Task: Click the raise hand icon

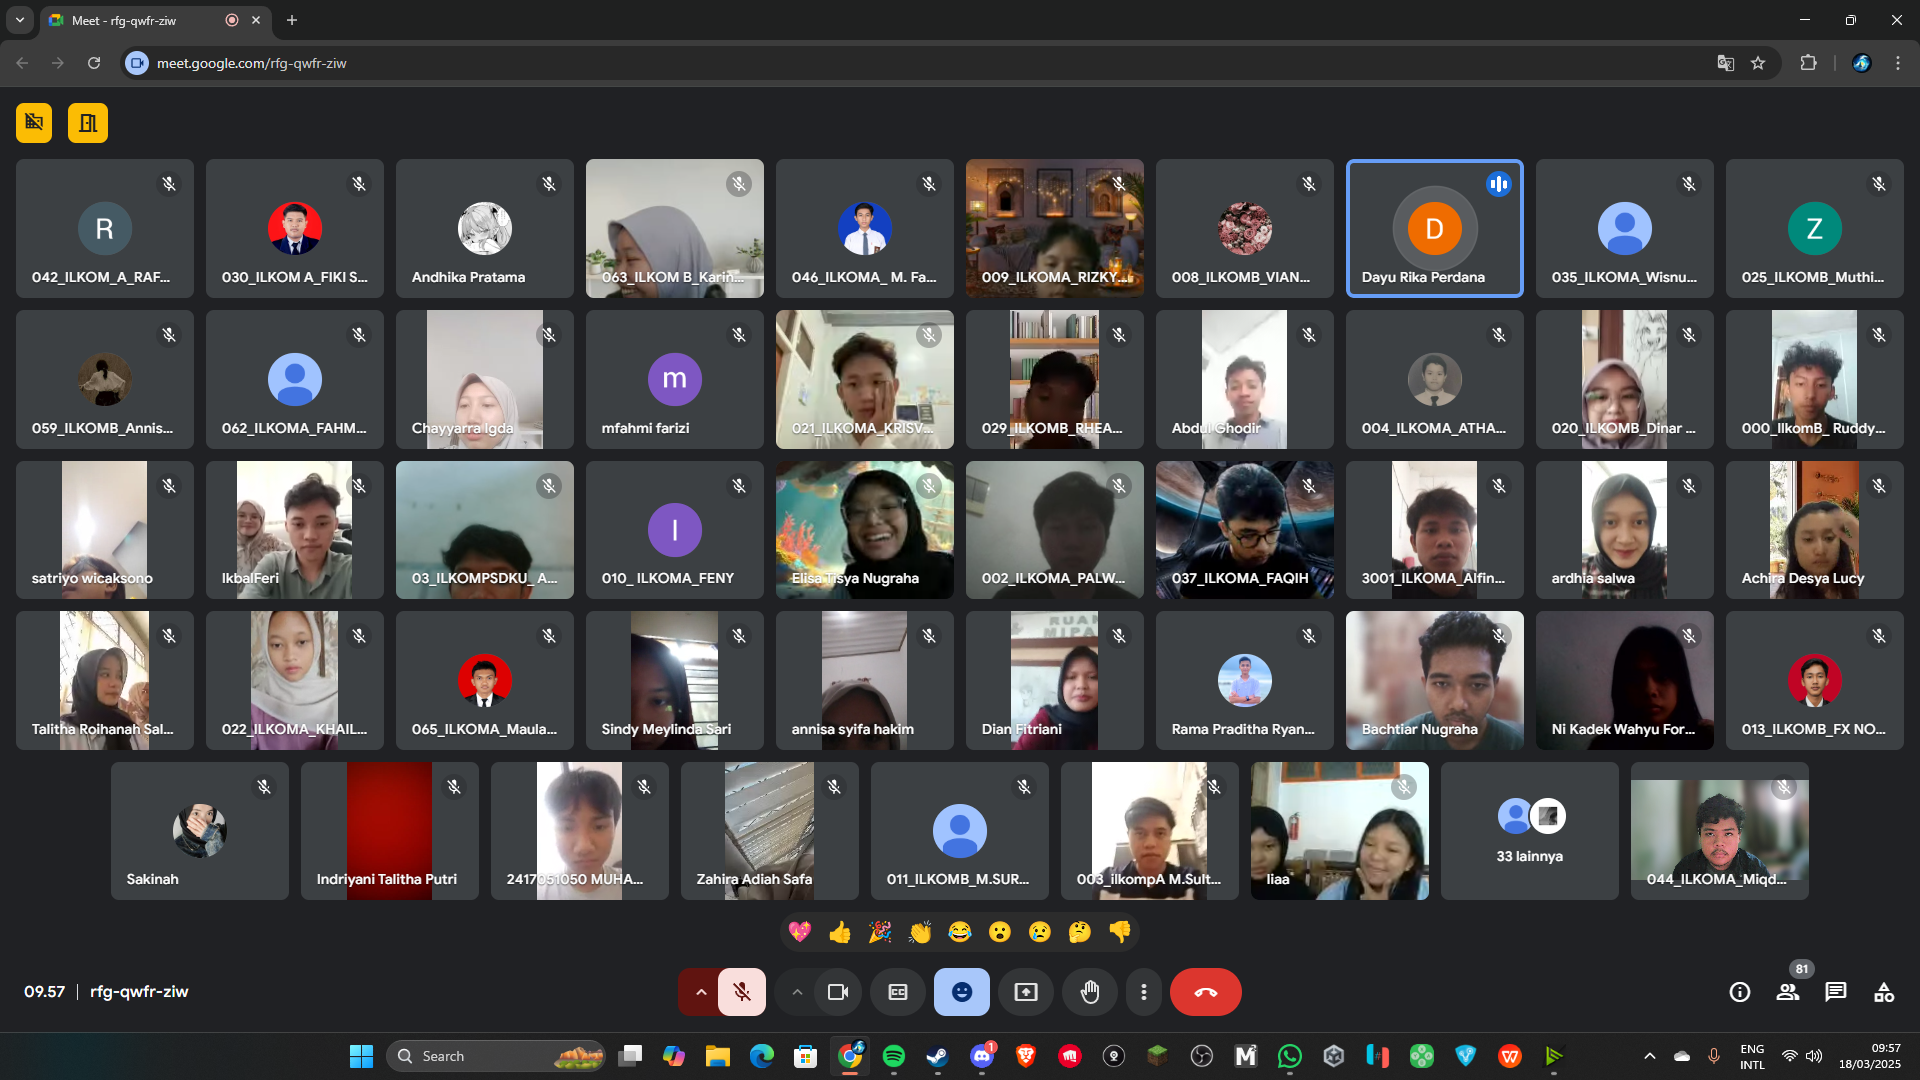Action: coord(1090,992)
